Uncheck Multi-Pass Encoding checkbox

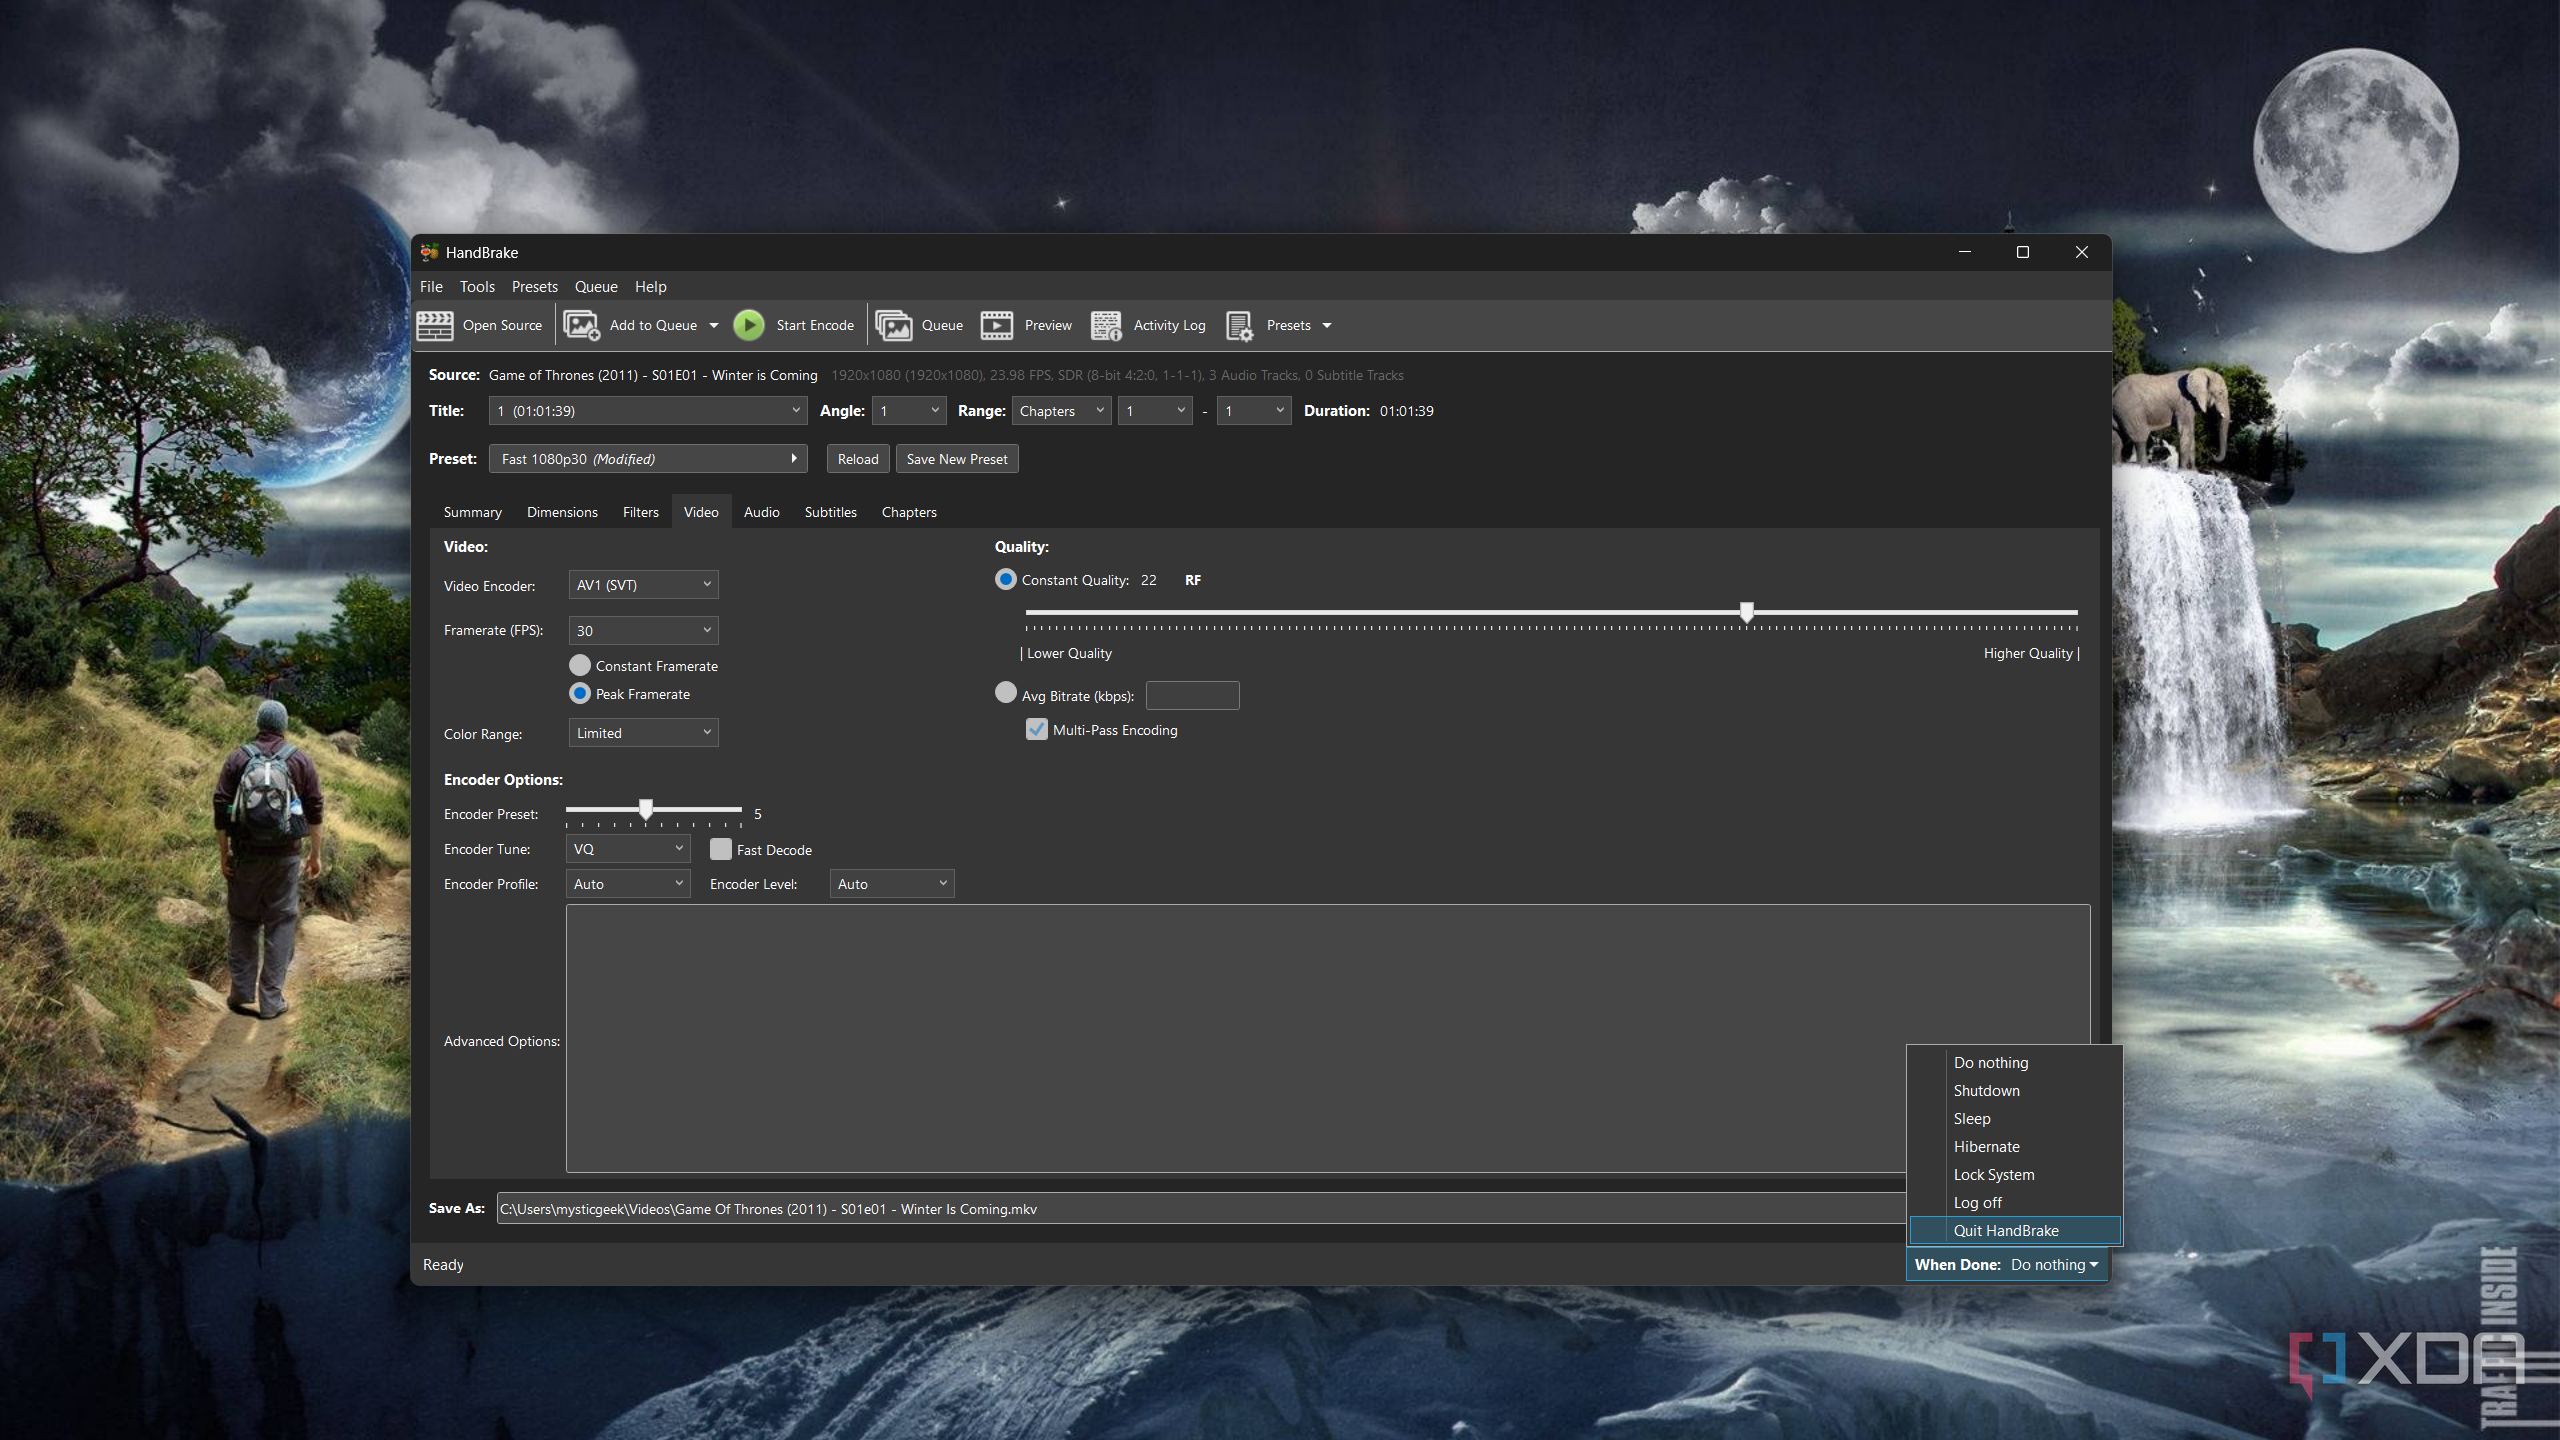click(x=1037, y=729)
